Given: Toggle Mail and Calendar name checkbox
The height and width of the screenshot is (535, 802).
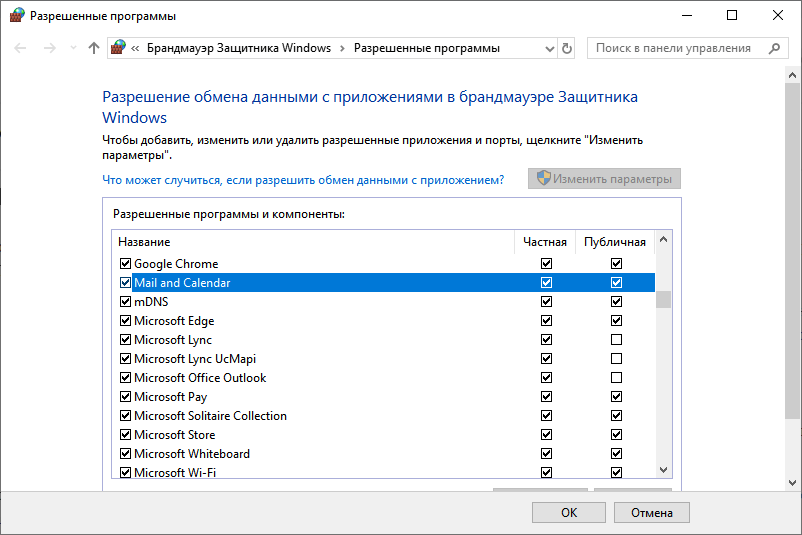Looking at the screenshot, I should pyautogui.click(x=125, y=282).
